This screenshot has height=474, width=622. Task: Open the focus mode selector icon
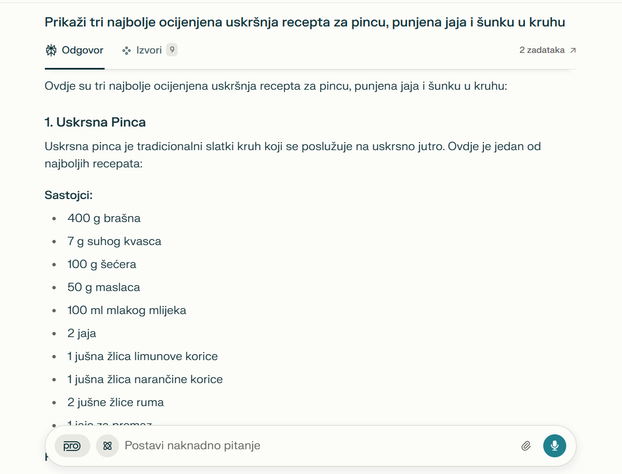pos(107,446)
